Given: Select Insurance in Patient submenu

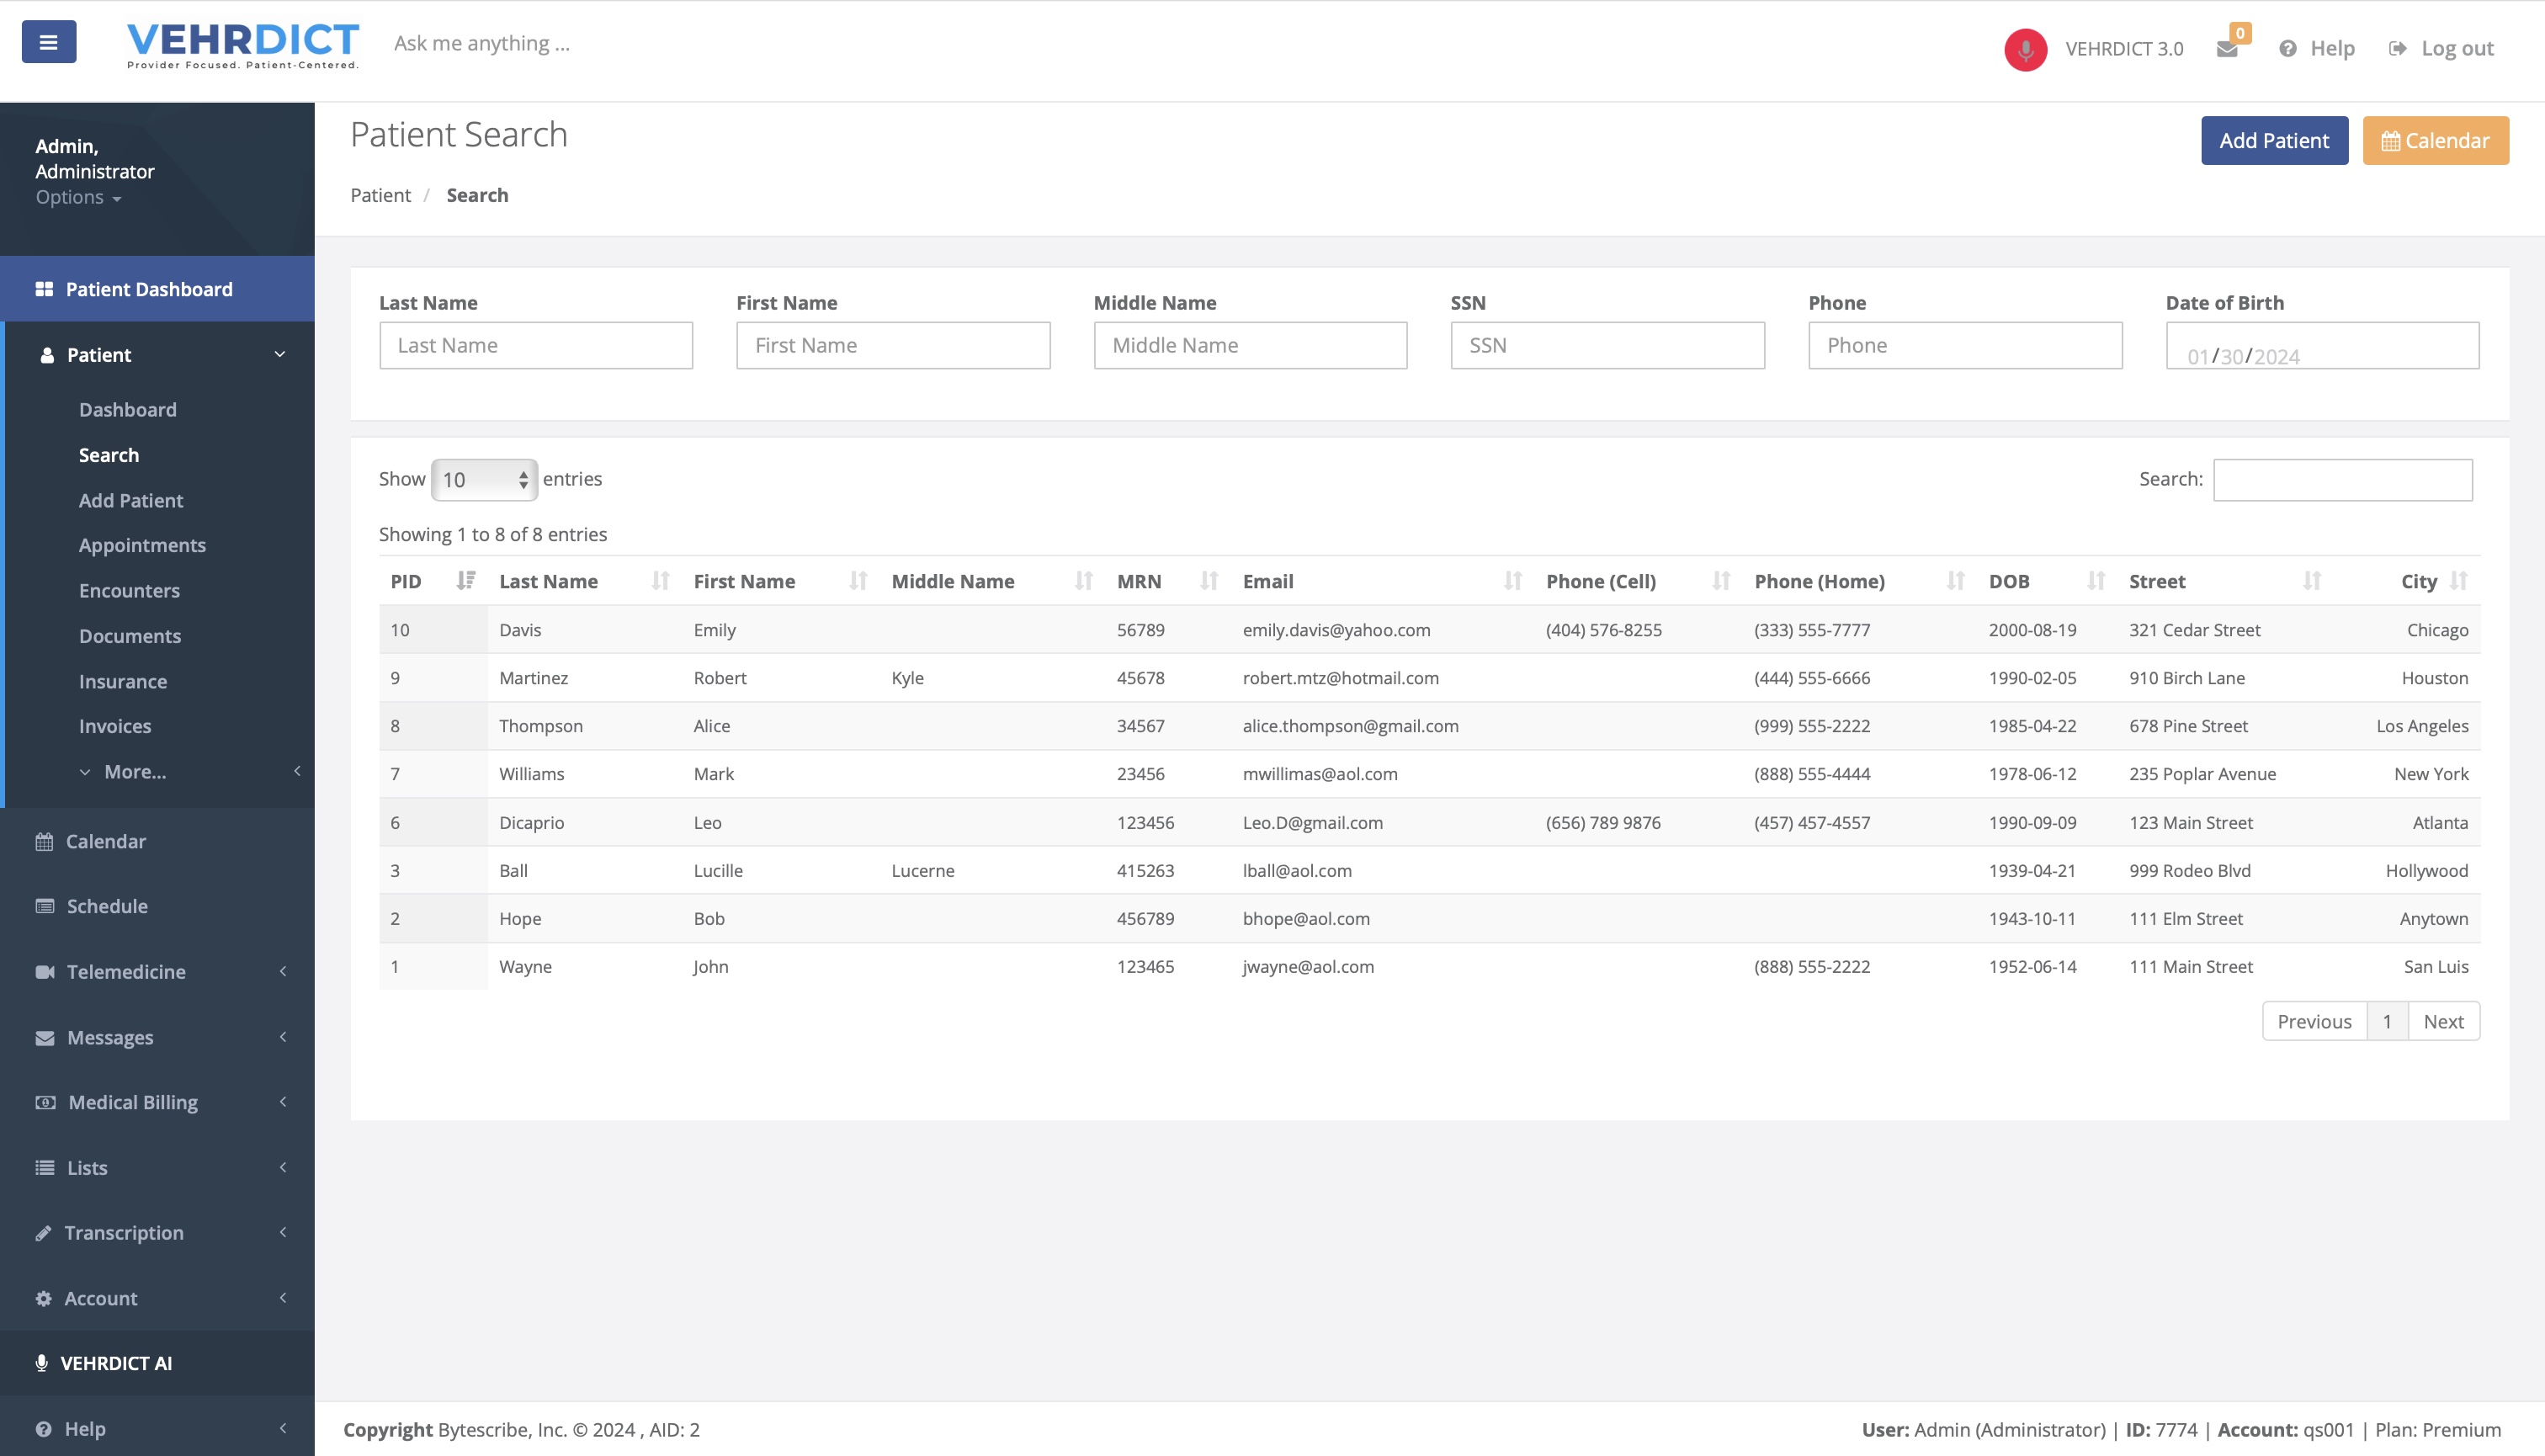Looking at the screenshot, I should (123, 681).
